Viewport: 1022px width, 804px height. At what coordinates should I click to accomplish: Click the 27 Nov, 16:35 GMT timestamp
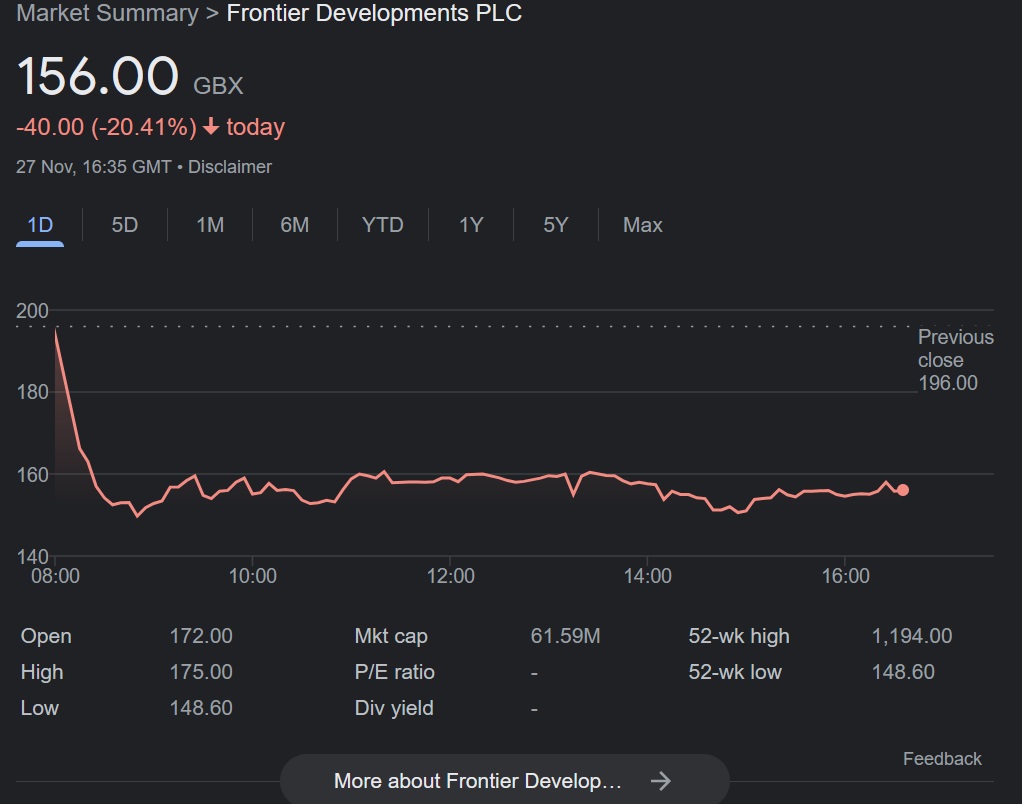tap(94, 167)
